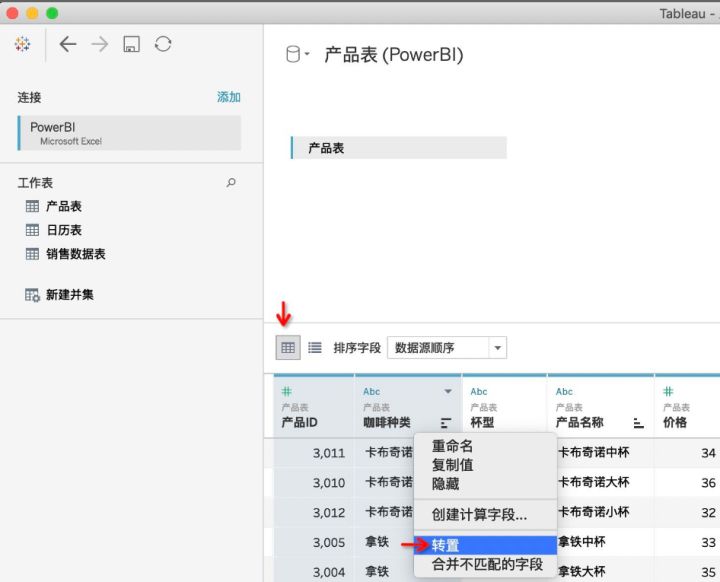This screenshot has width=720, height=582.
Task: Click the Abc type icon of 咖啡种类
Action: tap(371, 391)
